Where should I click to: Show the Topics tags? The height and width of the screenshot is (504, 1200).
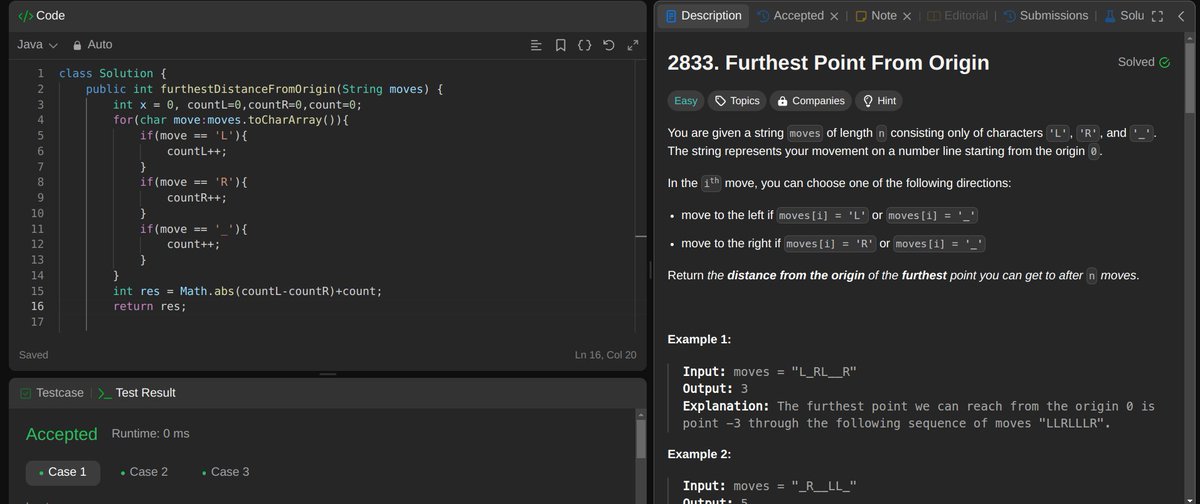point(737,101)
